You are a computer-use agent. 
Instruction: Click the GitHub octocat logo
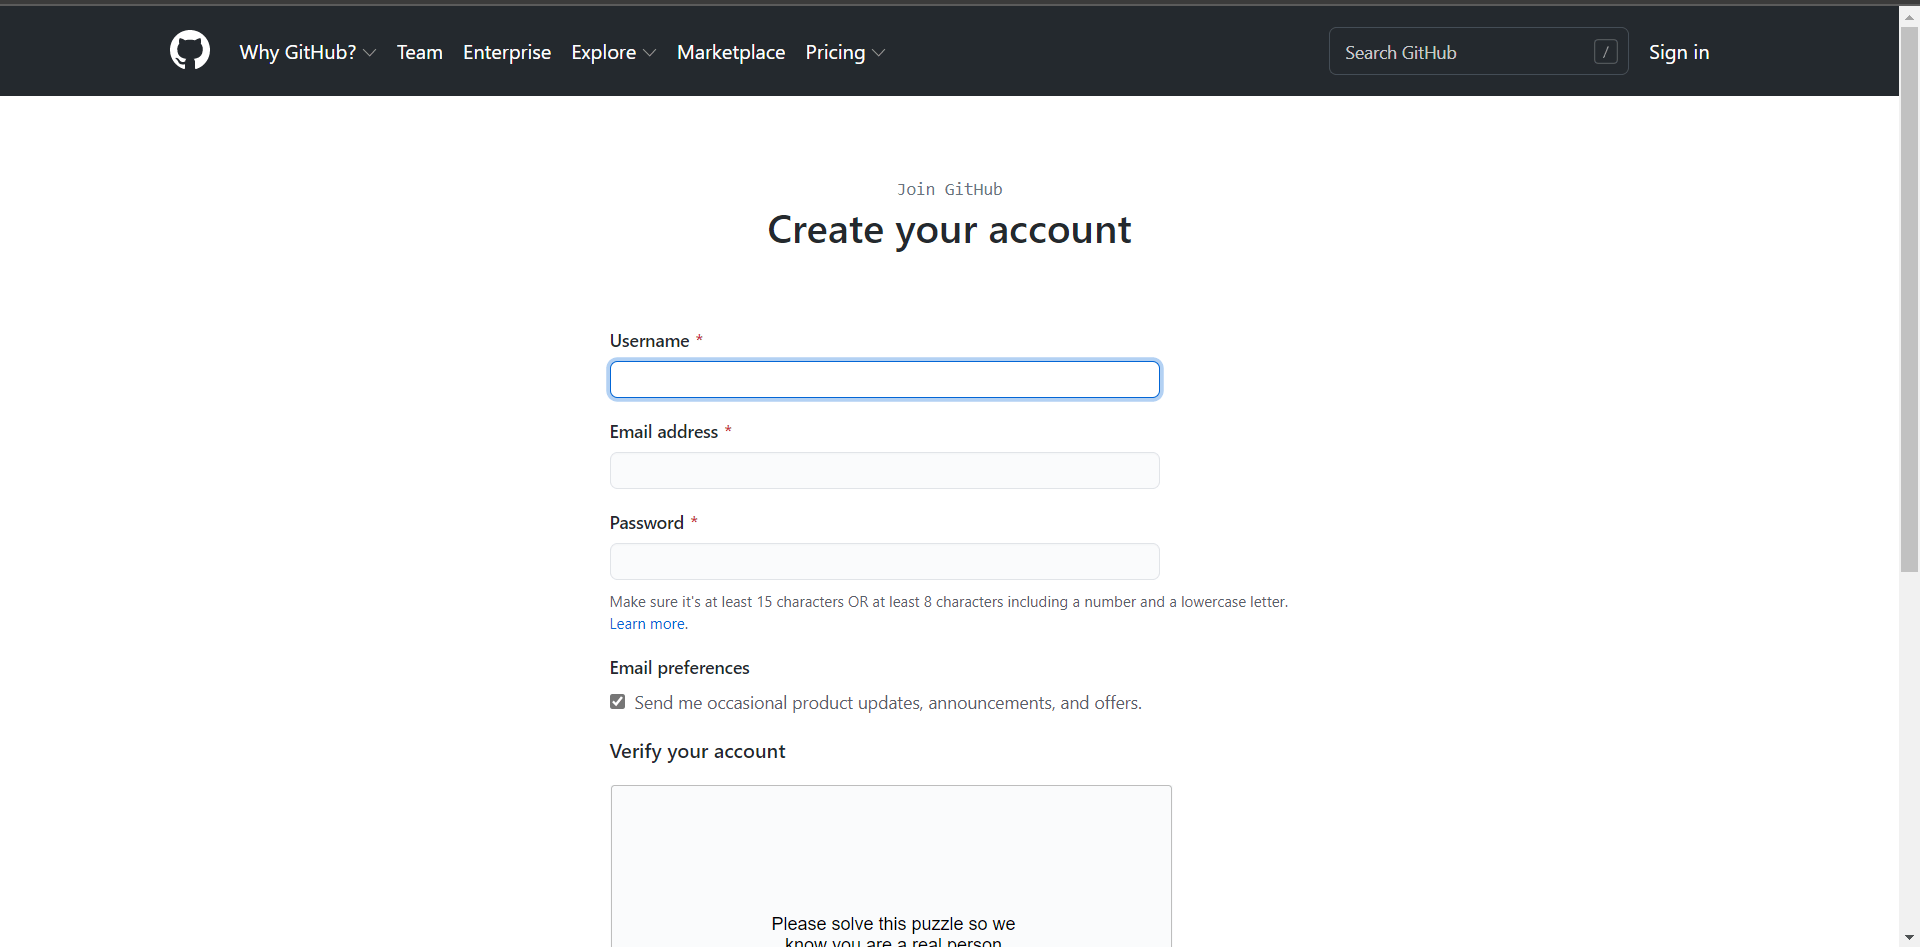pyautogui.click(x=189, y=50)
